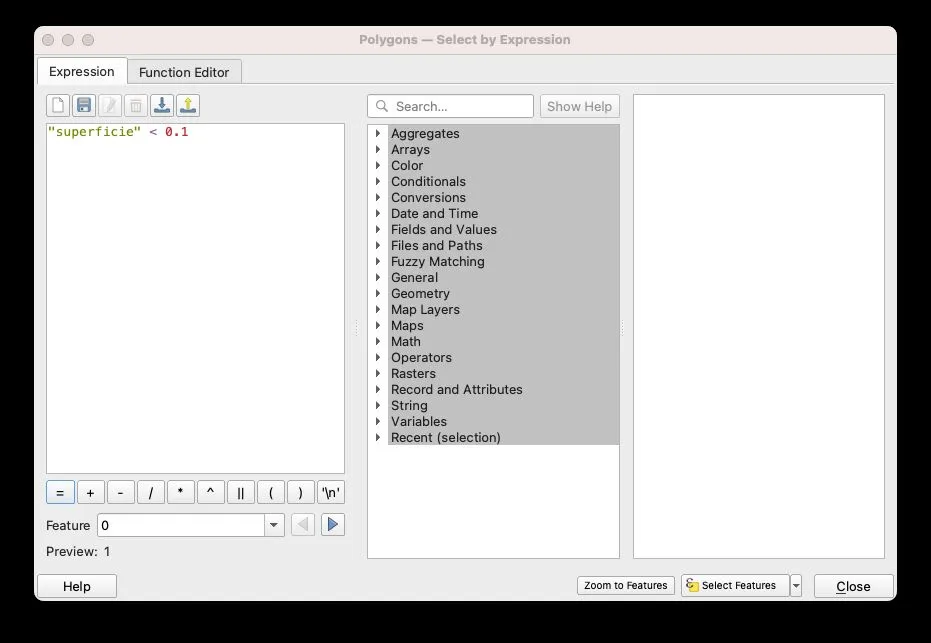
Task: Open the Feature combo box dropdown
Action: [274, 525]
